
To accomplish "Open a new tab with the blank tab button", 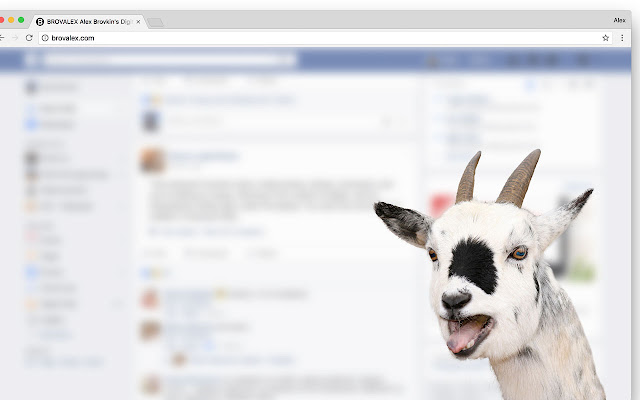I will tap(156, 23).
